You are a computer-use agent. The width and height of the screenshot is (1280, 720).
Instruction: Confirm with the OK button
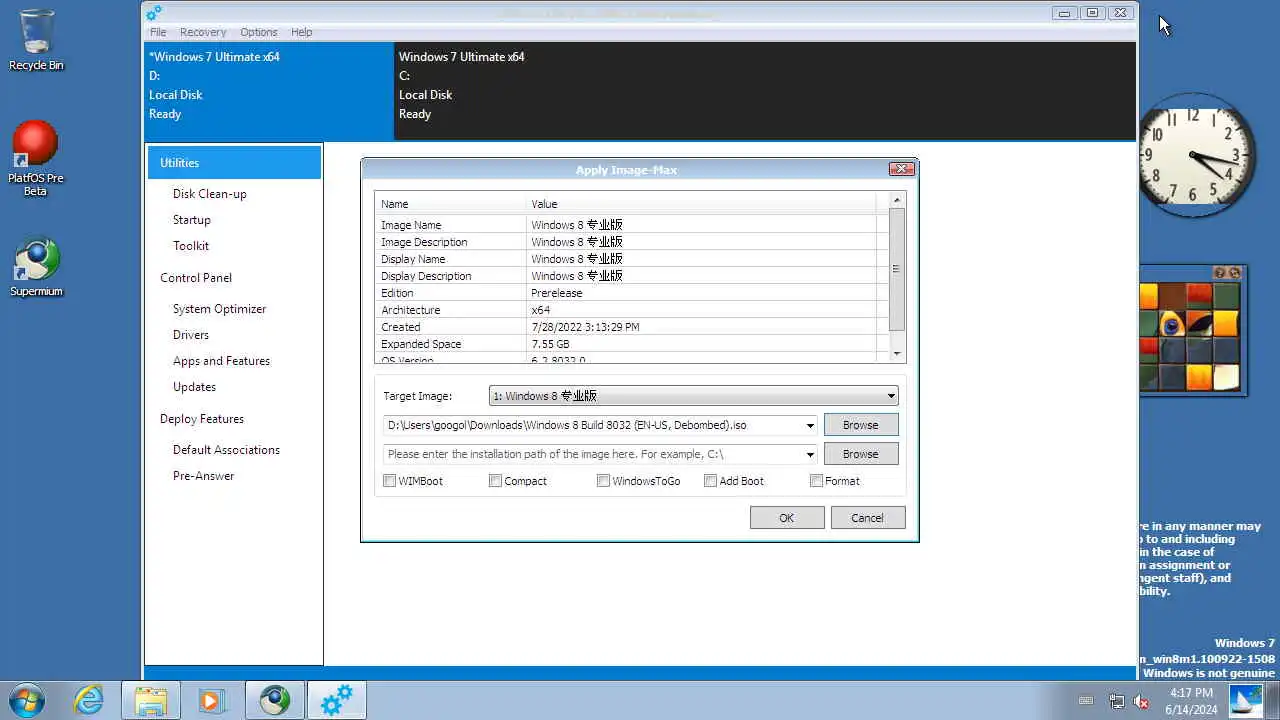pyautogui.click(x=787, y=518)
